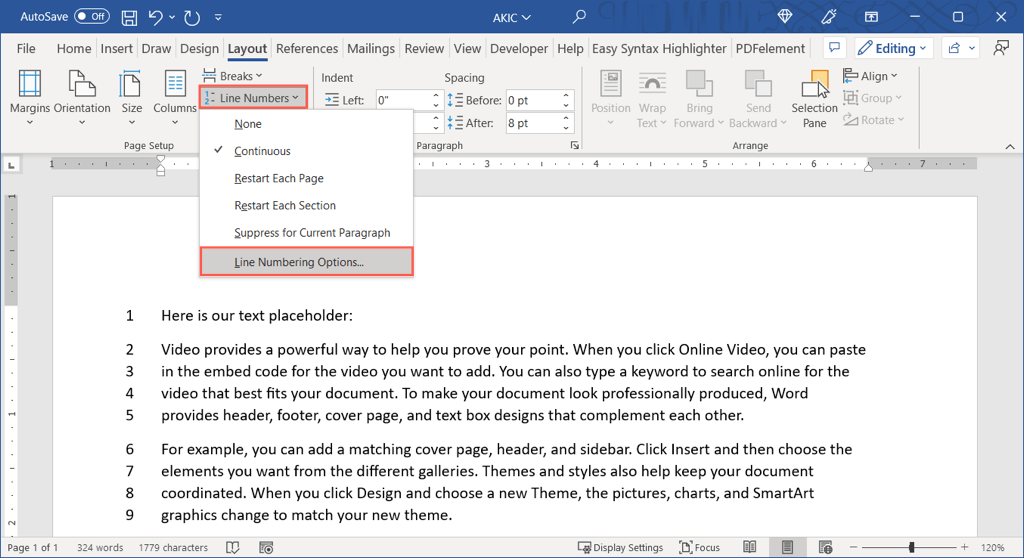Image resolution: width=1024 pixels, height=558 pixels.
Task: Open the Editing mode dropdown
Action: [894, 48]
